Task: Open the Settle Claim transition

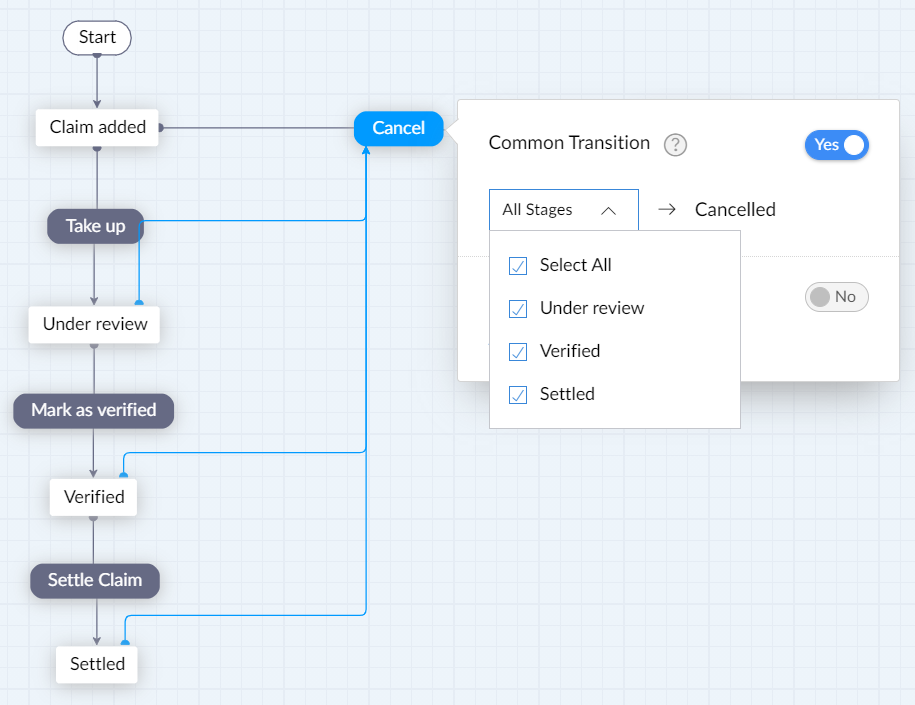Action: (95, 580)
